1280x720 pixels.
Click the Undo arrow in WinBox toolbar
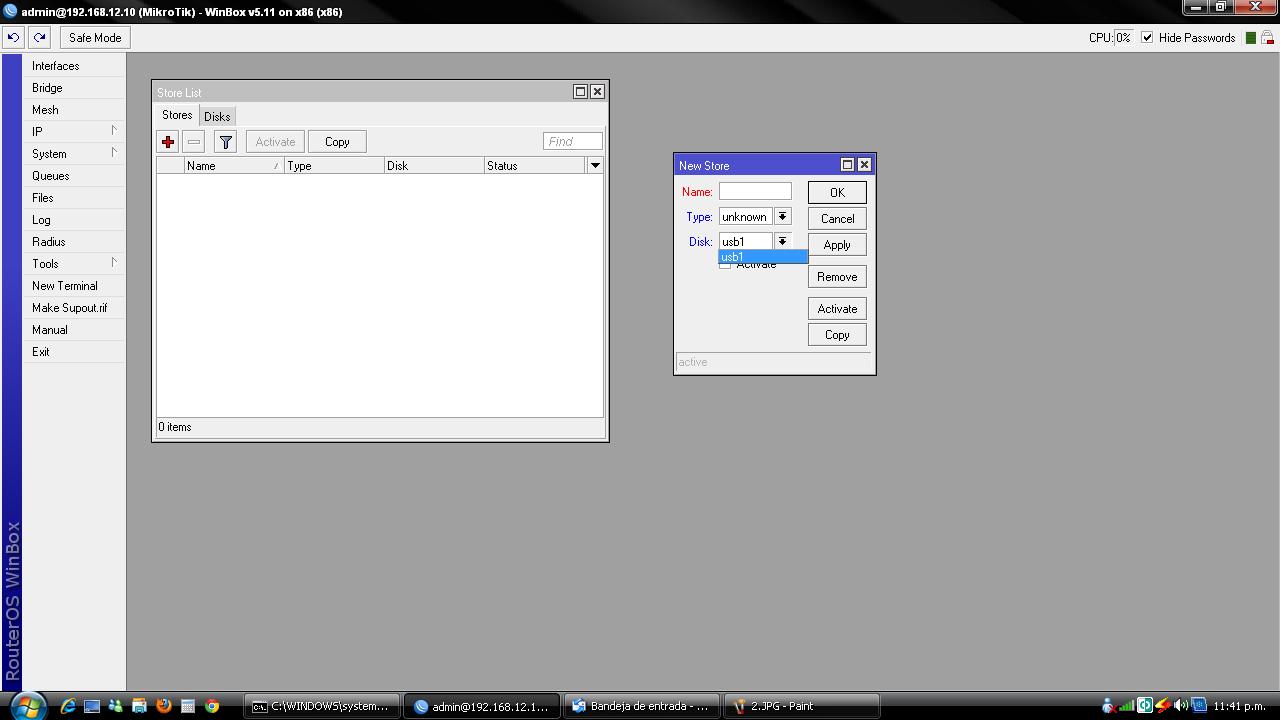pyautogui.click(x=13, y=38)
